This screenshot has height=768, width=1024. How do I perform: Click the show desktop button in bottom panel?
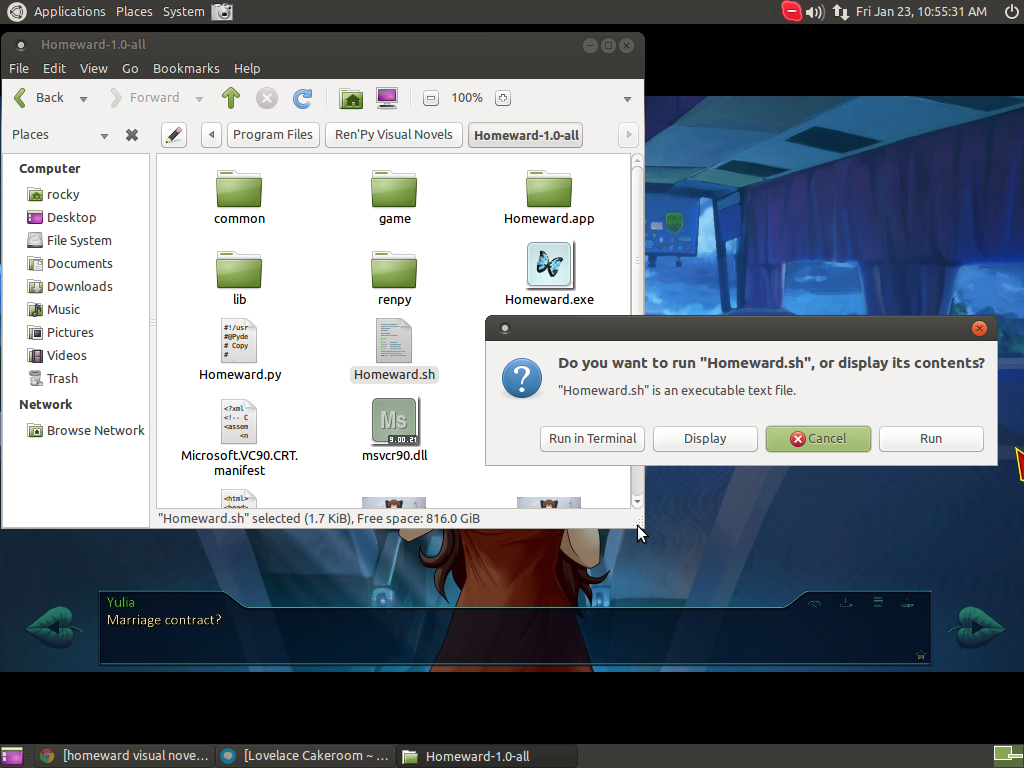click(x=12, y=756)
